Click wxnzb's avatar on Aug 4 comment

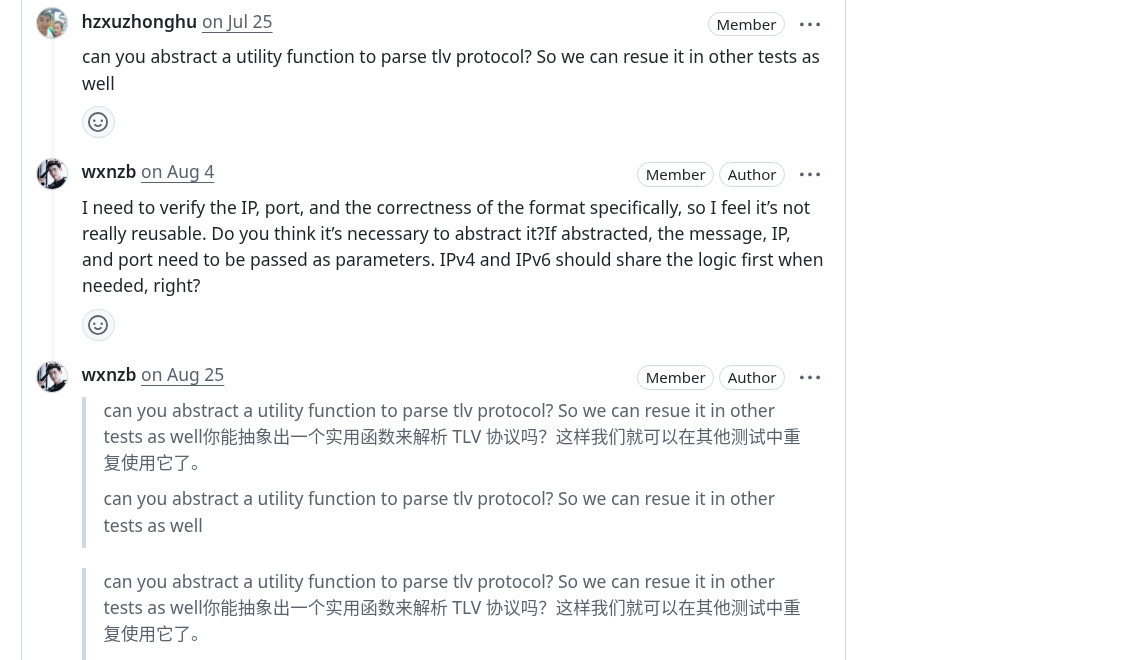coord(52,174)
